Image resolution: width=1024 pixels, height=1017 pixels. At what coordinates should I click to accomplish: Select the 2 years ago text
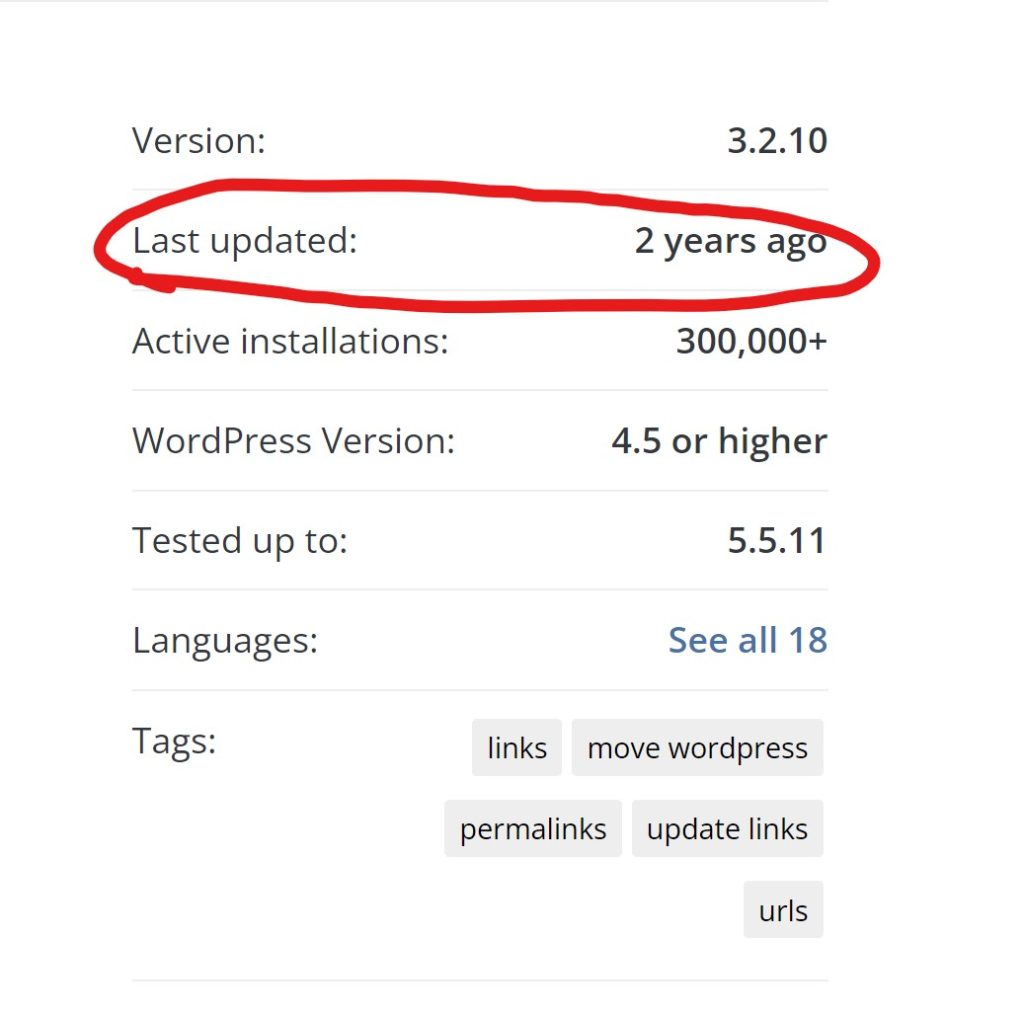click(x=731, y=242)
